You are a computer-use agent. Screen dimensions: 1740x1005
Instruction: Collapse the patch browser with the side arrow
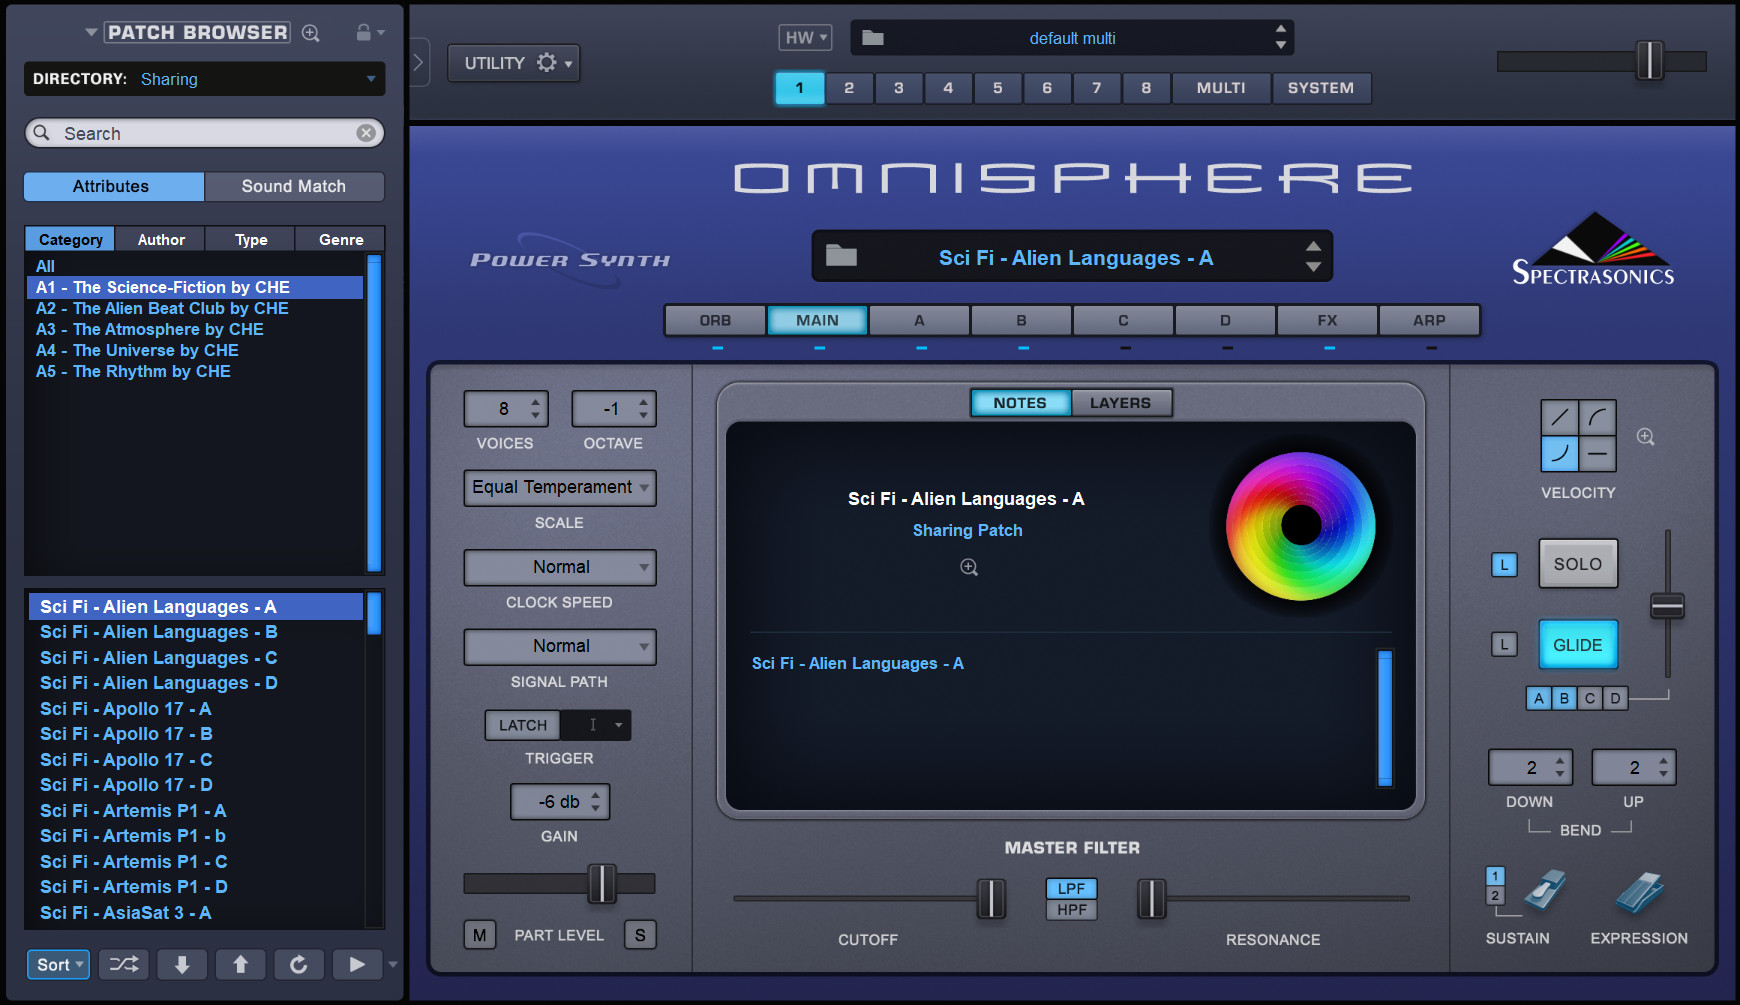click(419, 62)
